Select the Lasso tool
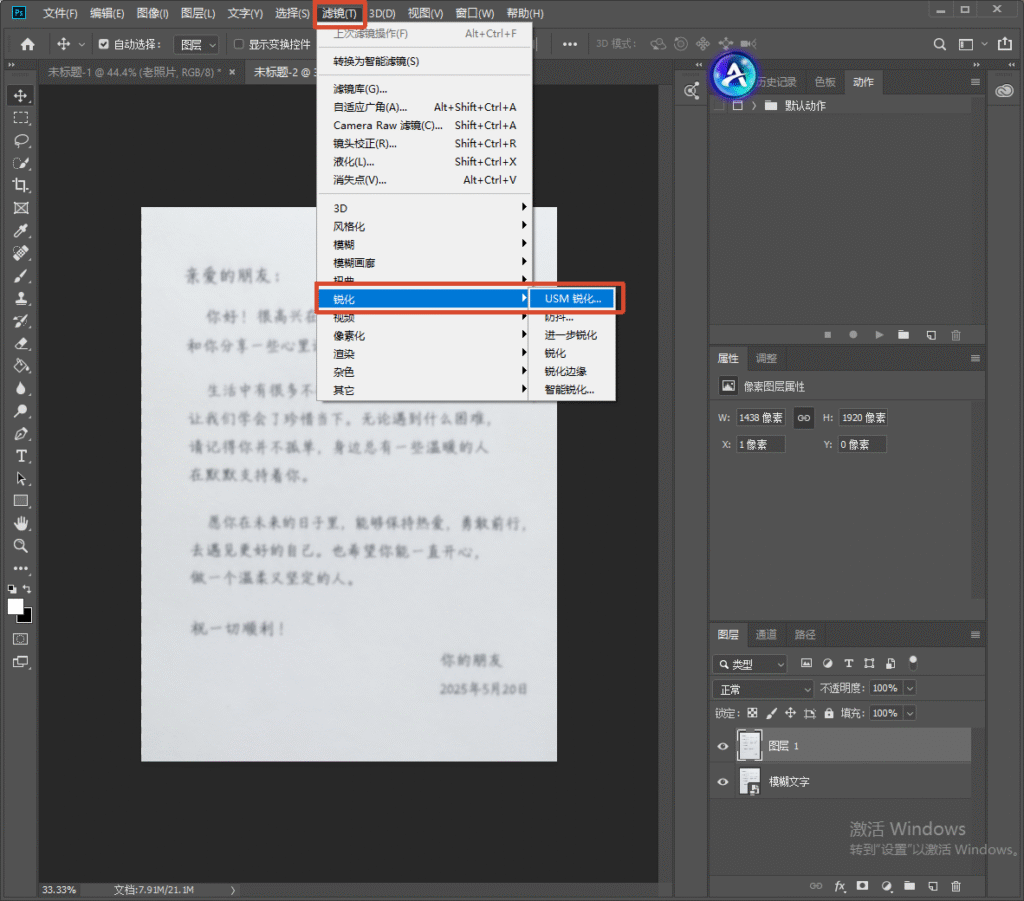 point(21,140)
